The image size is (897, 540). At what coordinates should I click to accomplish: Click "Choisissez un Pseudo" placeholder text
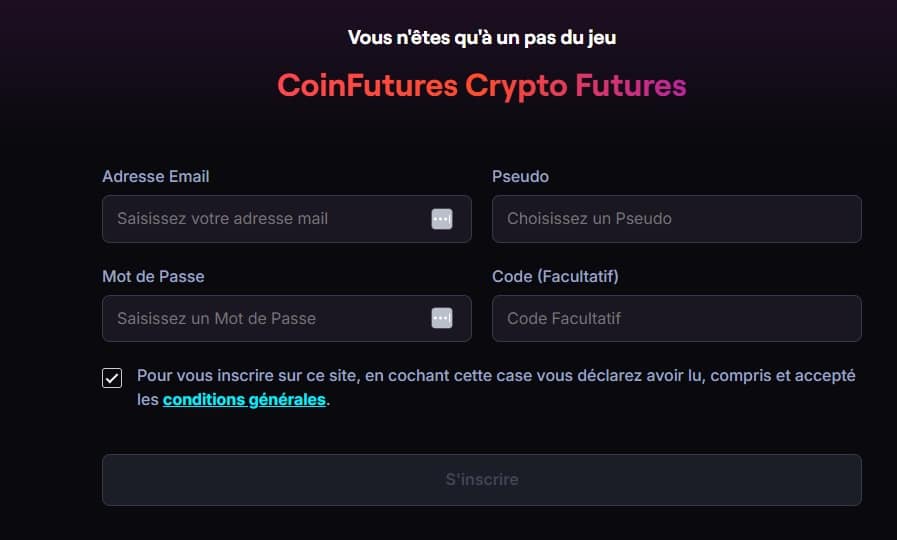click(x=589, y=219)
